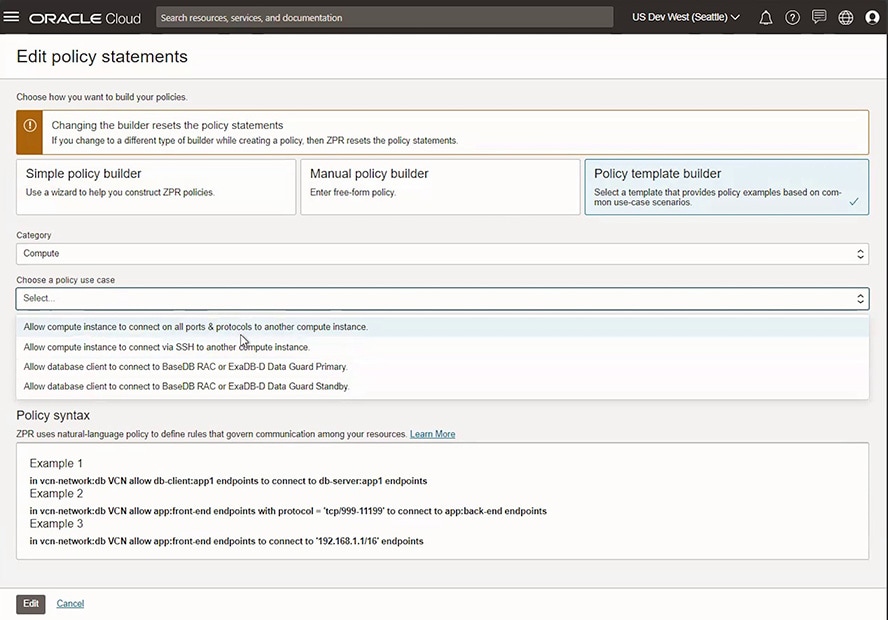Select the Data Guard Standby option
This screenshot has width=888, height=620.
click(186, 386)
